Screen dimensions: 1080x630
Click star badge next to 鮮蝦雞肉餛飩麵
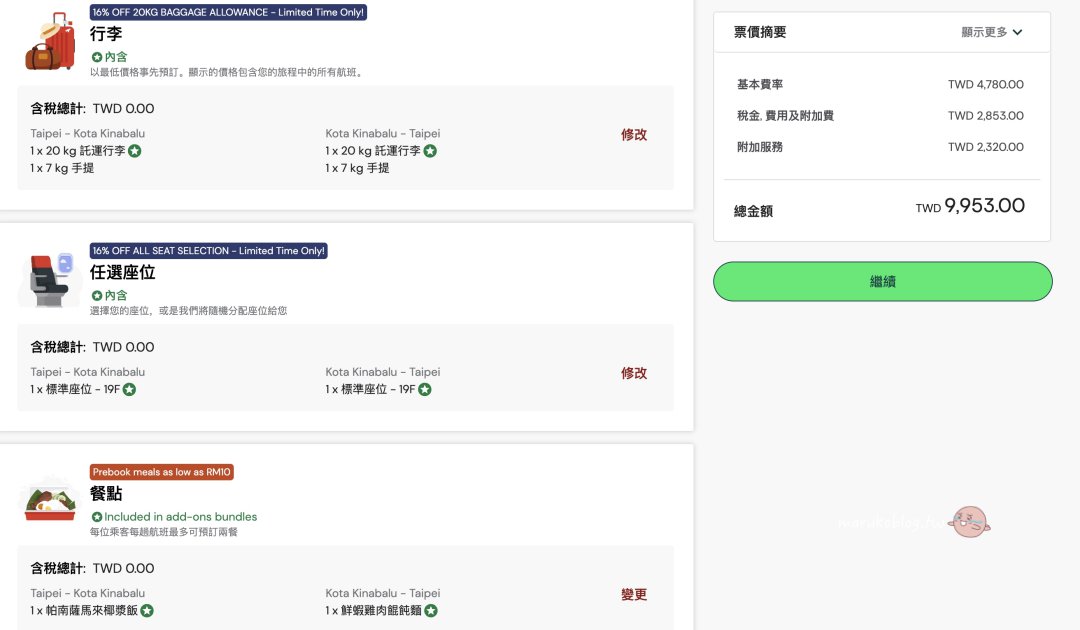click(x=431, y=611)
